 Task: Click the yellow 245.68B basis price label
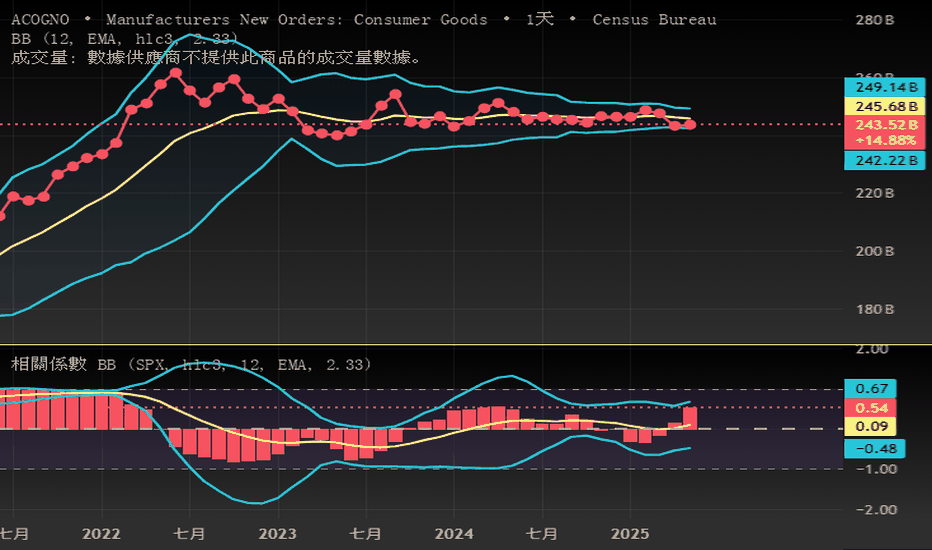pyautogui.click(x=884, y=106)
